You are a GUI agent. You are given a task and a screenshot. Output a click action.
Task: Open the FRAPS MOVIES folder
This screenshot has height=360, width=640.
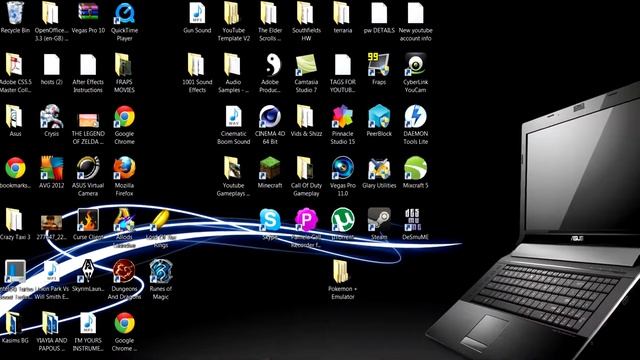coord(124,64)
